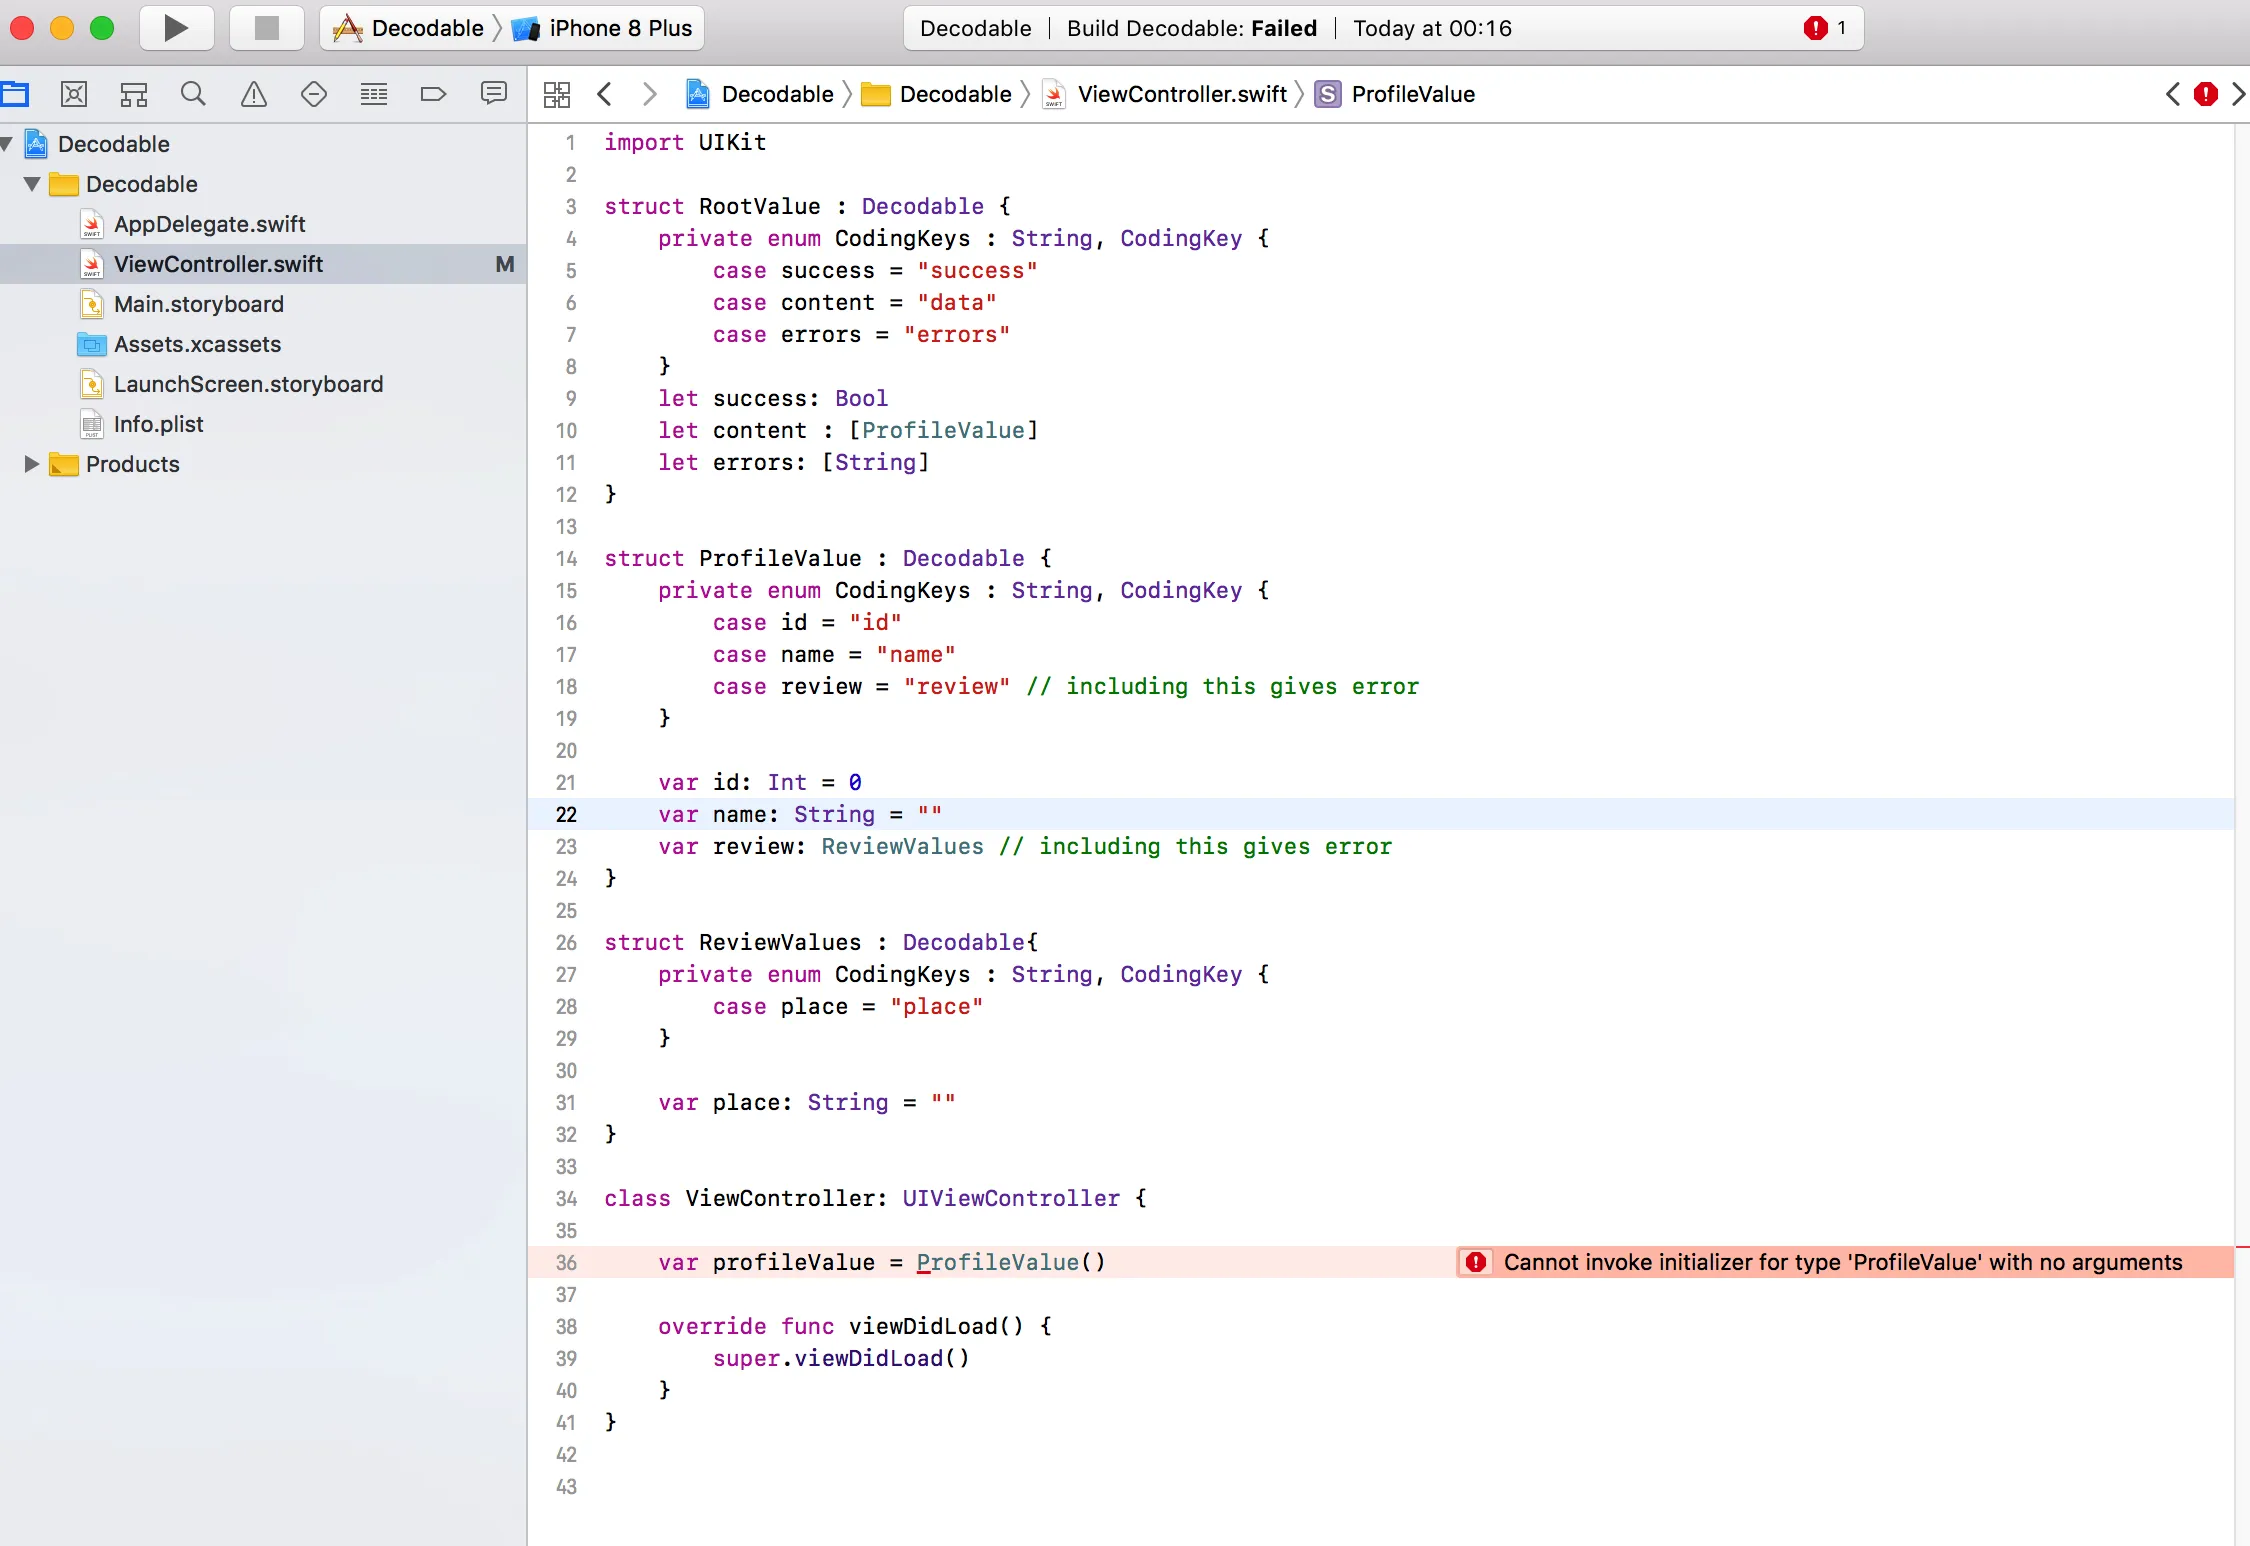Expand the Products folder
The width and height of the screenshot is (2250, 1546).
pos(32,464)
